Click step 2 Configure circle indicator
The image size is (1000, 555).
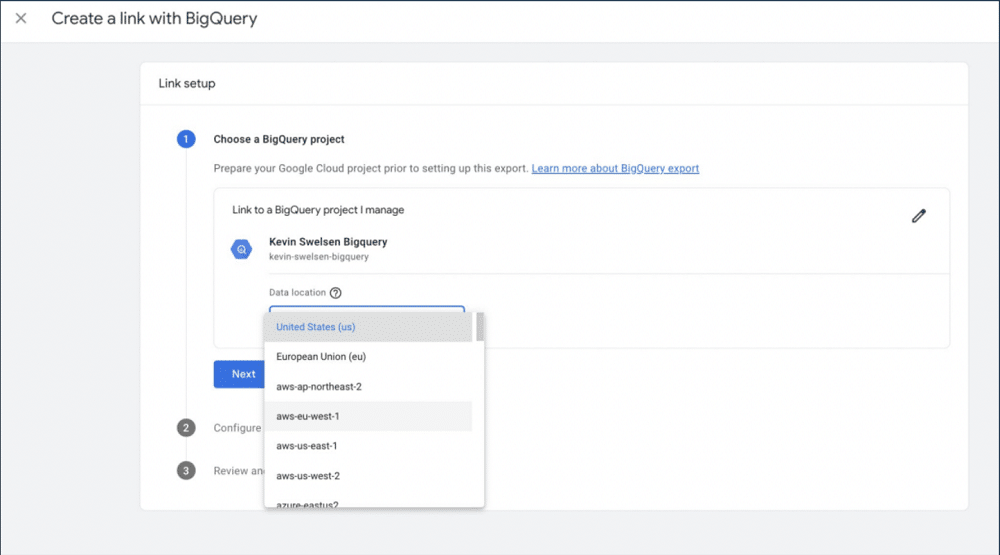(186, 428)
